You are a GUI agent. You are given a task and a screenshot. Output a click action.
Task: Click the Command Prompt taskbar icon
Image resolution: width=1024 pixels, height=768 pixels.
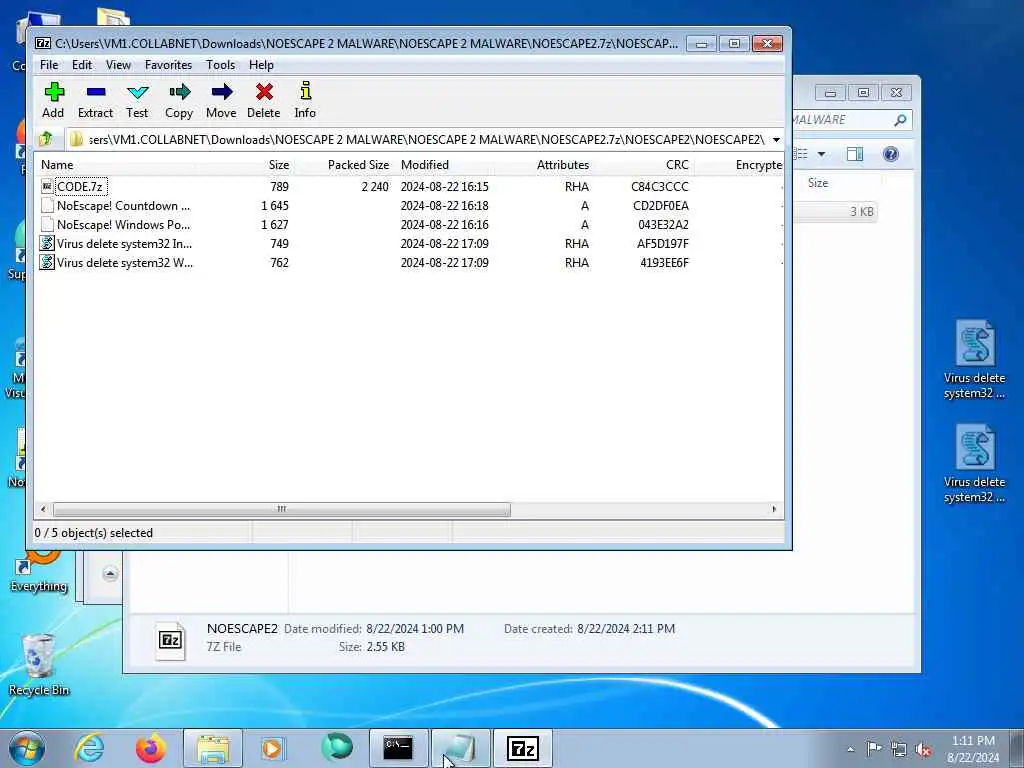[x=398, y=748]
